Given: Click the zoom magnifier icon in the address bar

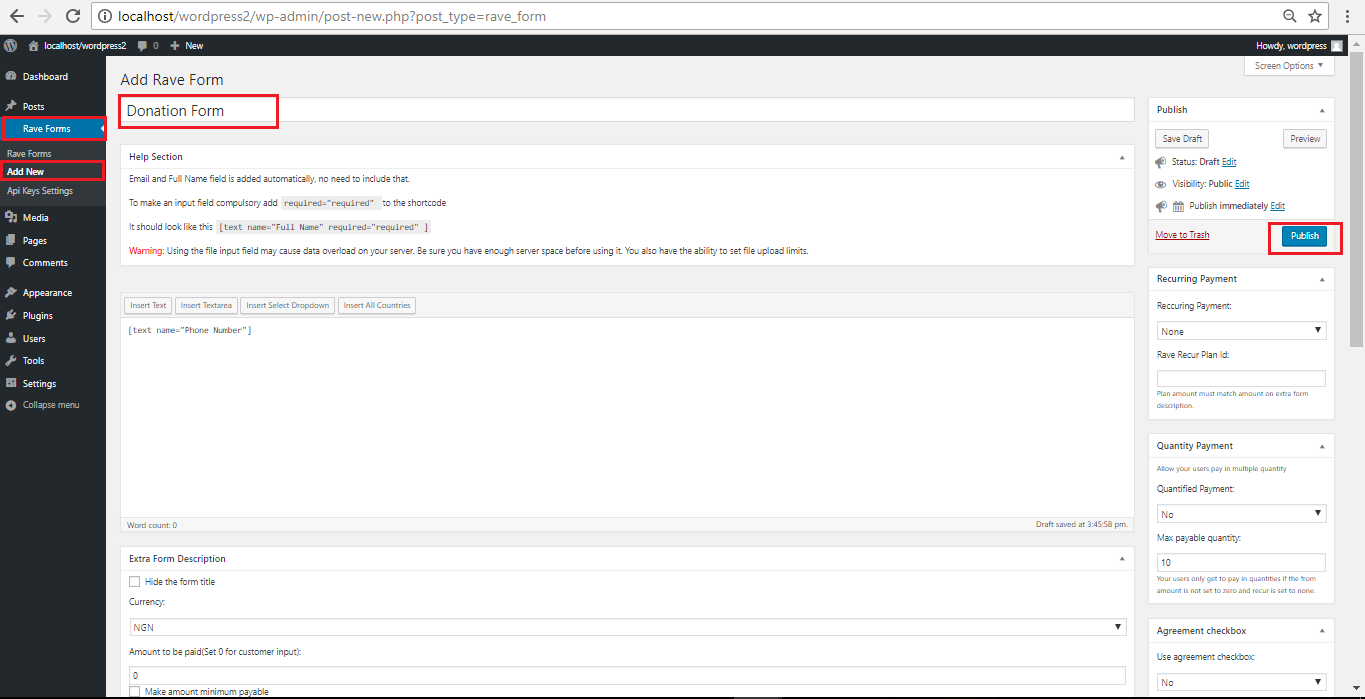Looking at the screenshot, I should click(1290, 16).
